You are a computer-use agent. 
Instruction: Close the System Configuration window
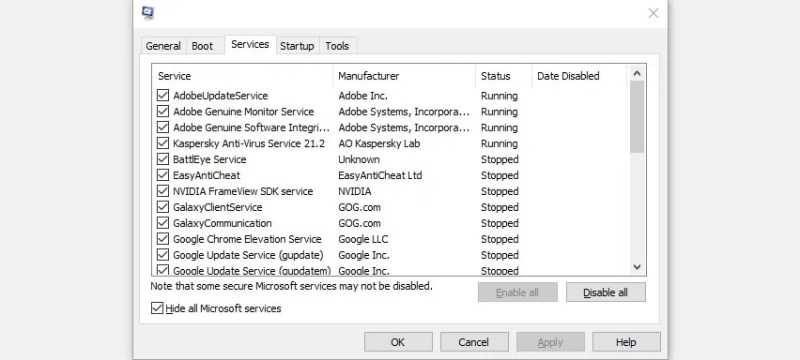pyautogui.click(x=653, y=14)
